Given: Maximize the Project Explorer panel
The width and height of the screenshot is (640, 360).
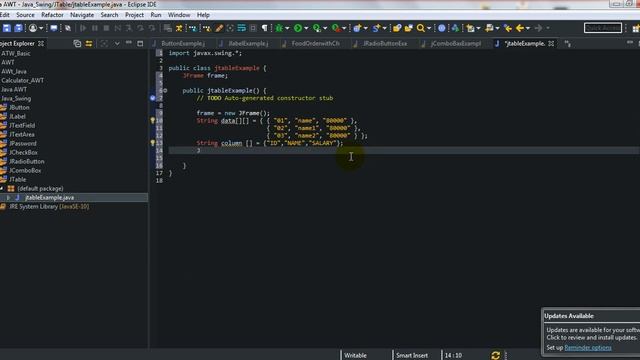Looking at the screenshot, I should (140, 43).
